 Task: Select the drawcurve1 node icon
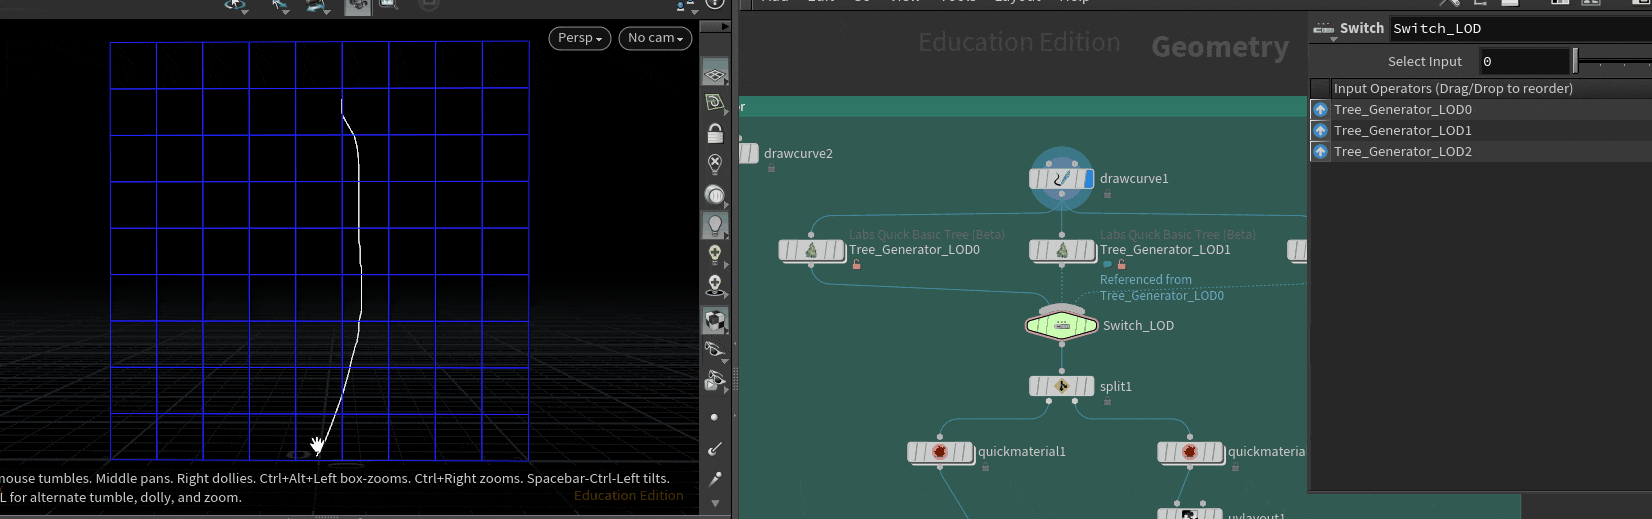[1062, 179]
